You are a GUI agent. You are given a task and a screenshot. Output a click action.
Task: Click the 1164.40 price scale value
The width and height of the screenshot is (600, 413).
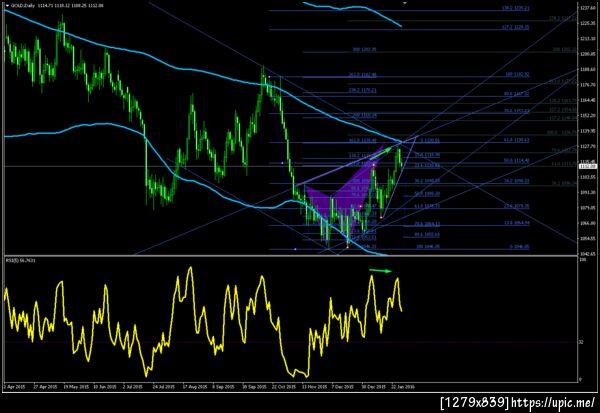tap(587, 100)
